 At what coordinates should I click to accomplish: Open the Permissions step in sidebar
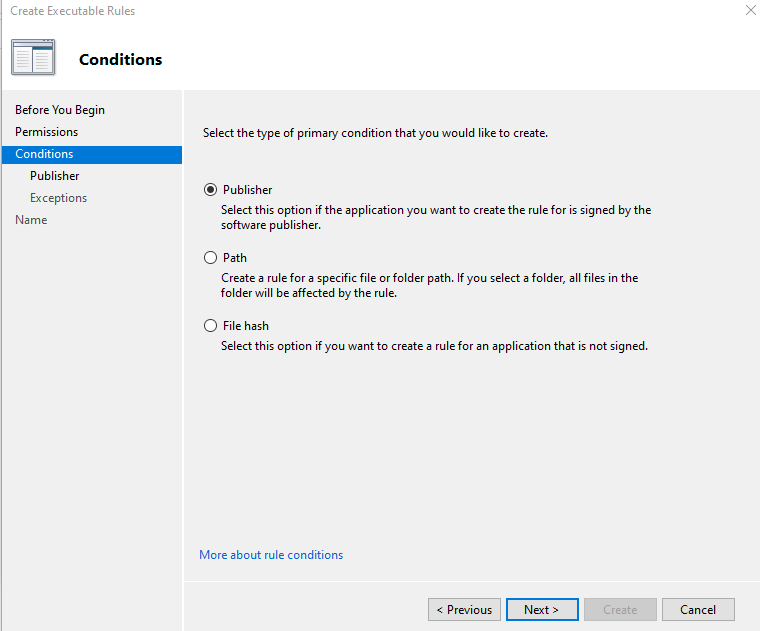click(x=47, y=132)
